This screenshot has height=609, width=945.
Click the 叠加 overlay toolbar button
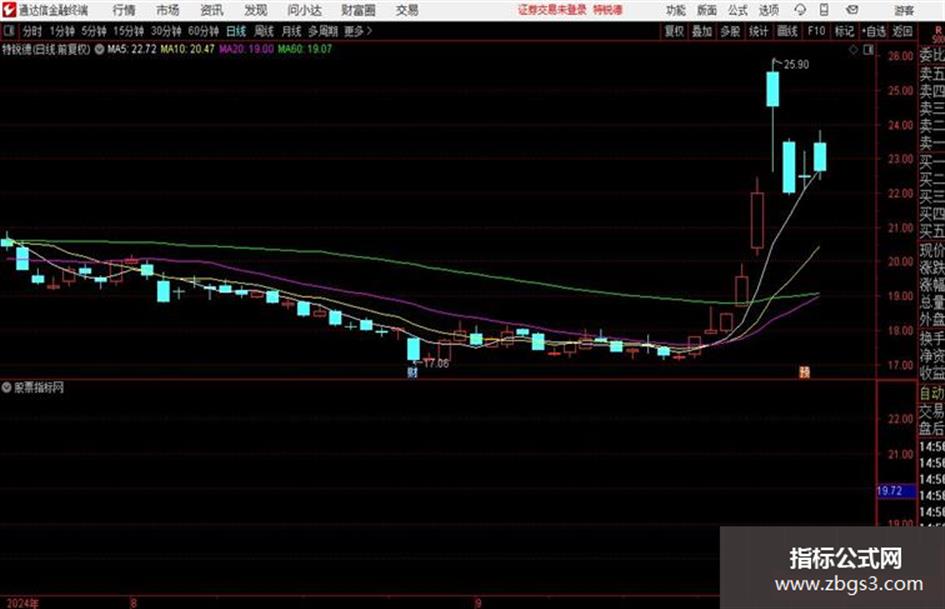click(702, 31)
